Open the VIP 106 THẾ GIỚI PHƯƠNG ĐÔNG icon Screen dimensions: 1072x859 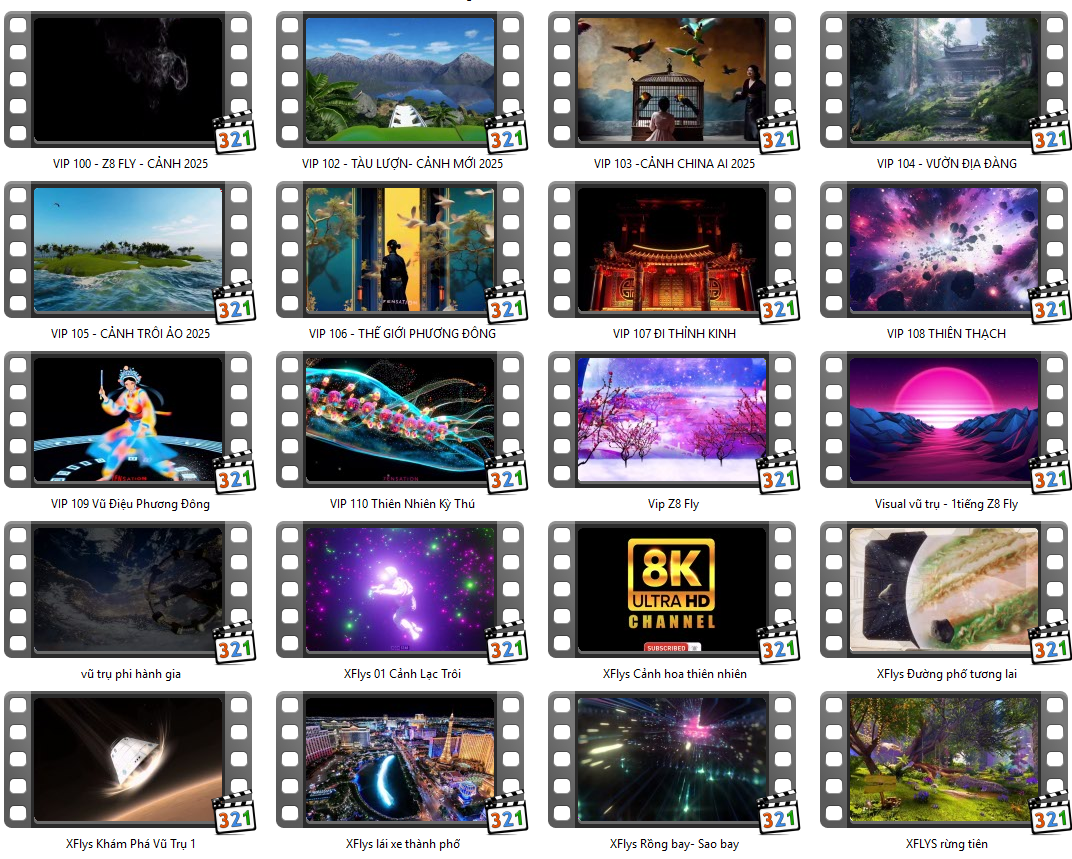[x=400, y=250]
